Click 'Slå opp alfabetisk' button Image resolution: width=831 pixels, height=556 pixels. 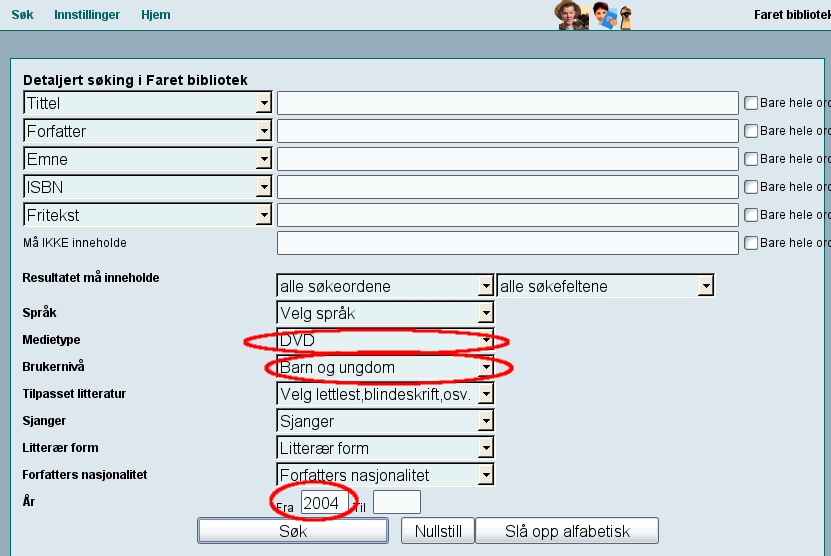tap(567, 531)
